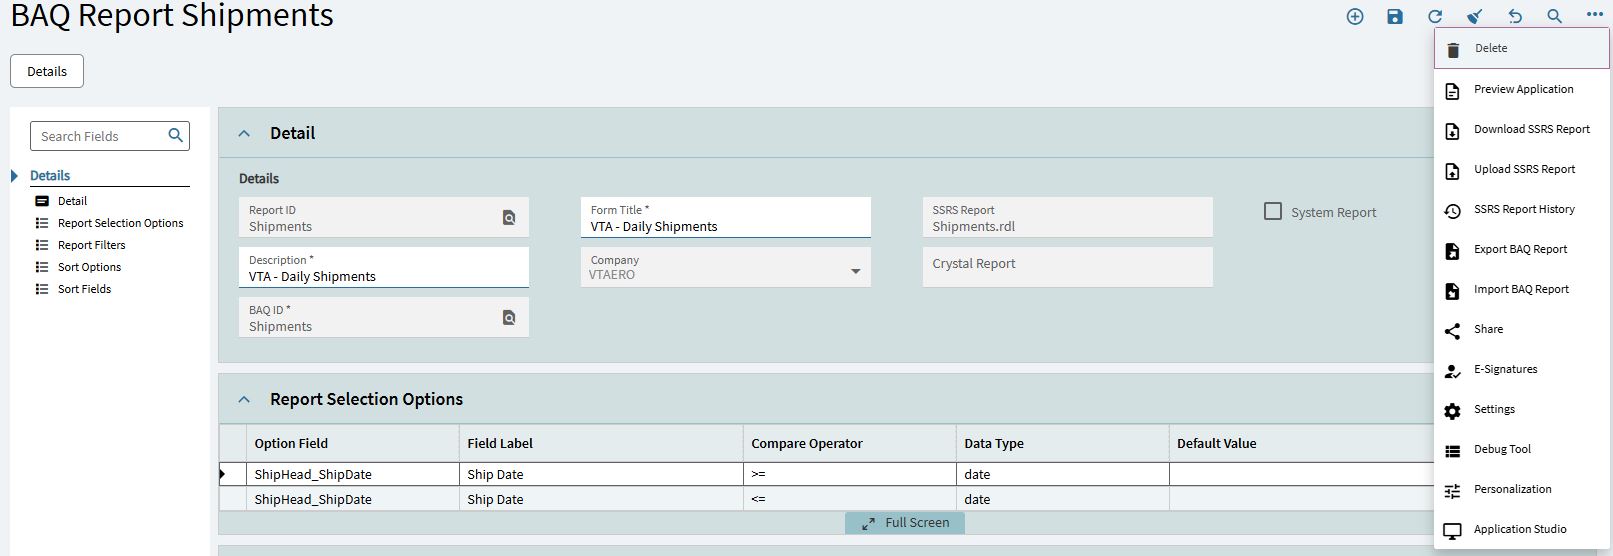Open the Company dropdown
This screenshot has width=1613, height=556.
(x=855, y=271)
